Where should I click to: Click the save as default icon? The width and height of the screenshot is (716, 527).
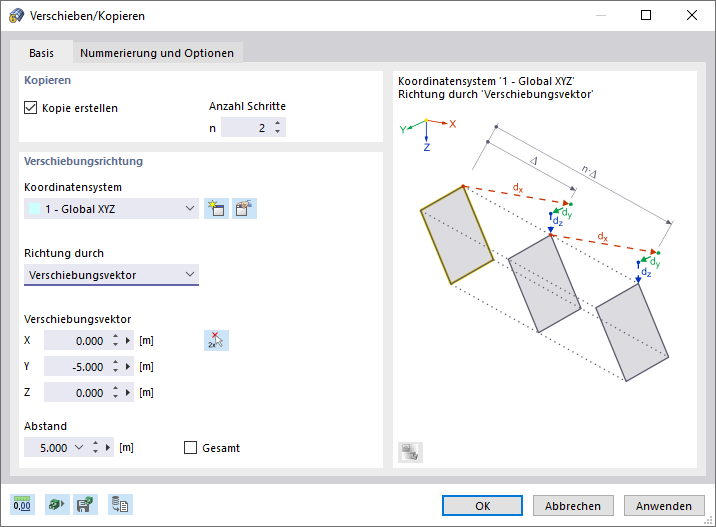tap(85, 505)
